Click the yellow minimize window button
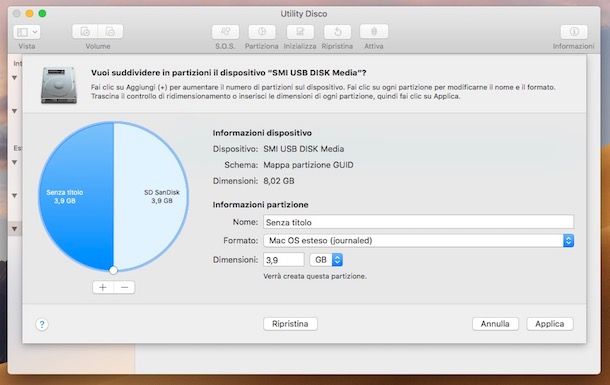This screenshot has width=610, height=385. point(29,14)
